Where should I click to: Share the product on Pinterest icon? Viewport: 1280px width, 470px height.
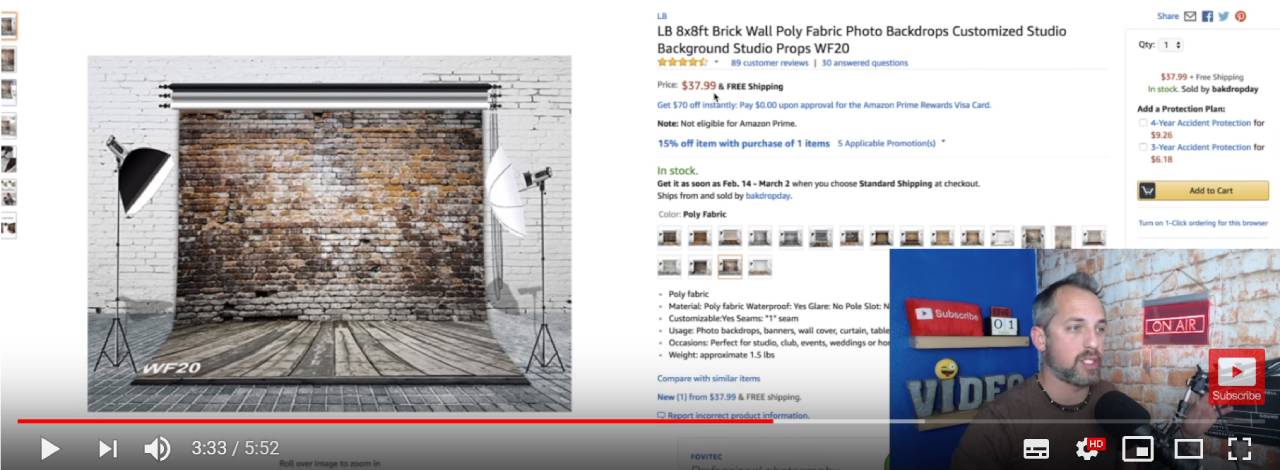(1240, 16)
